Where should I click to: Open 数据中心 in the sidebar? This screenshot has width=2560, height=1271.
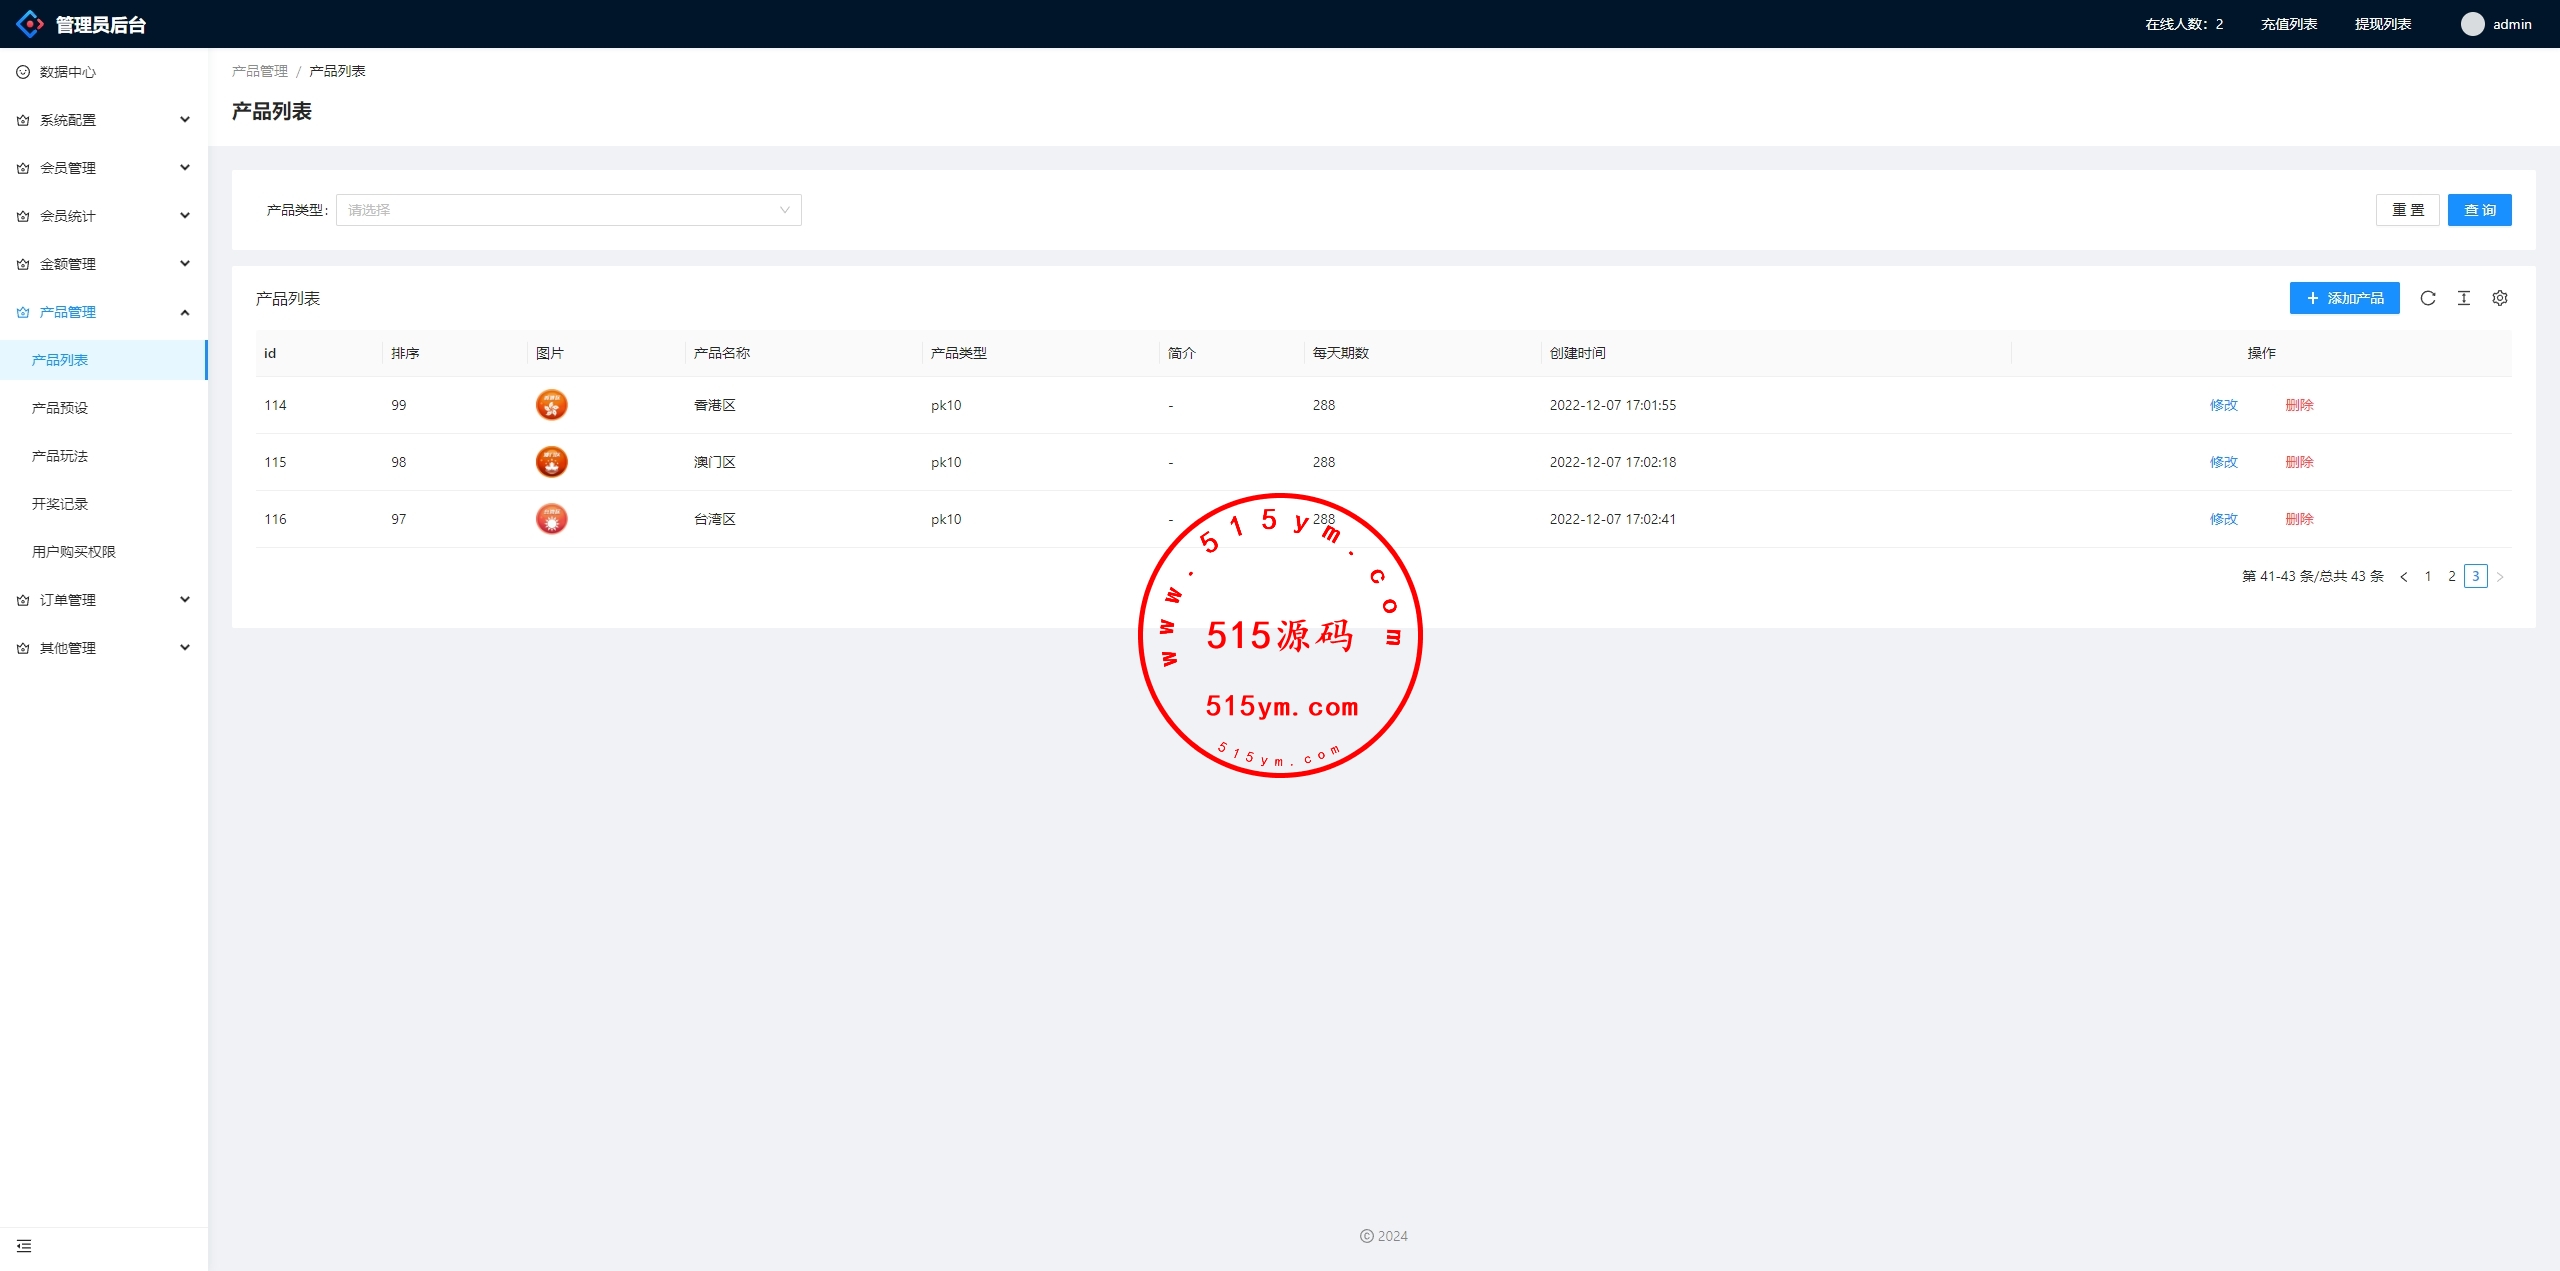click(x=68, y=72)
